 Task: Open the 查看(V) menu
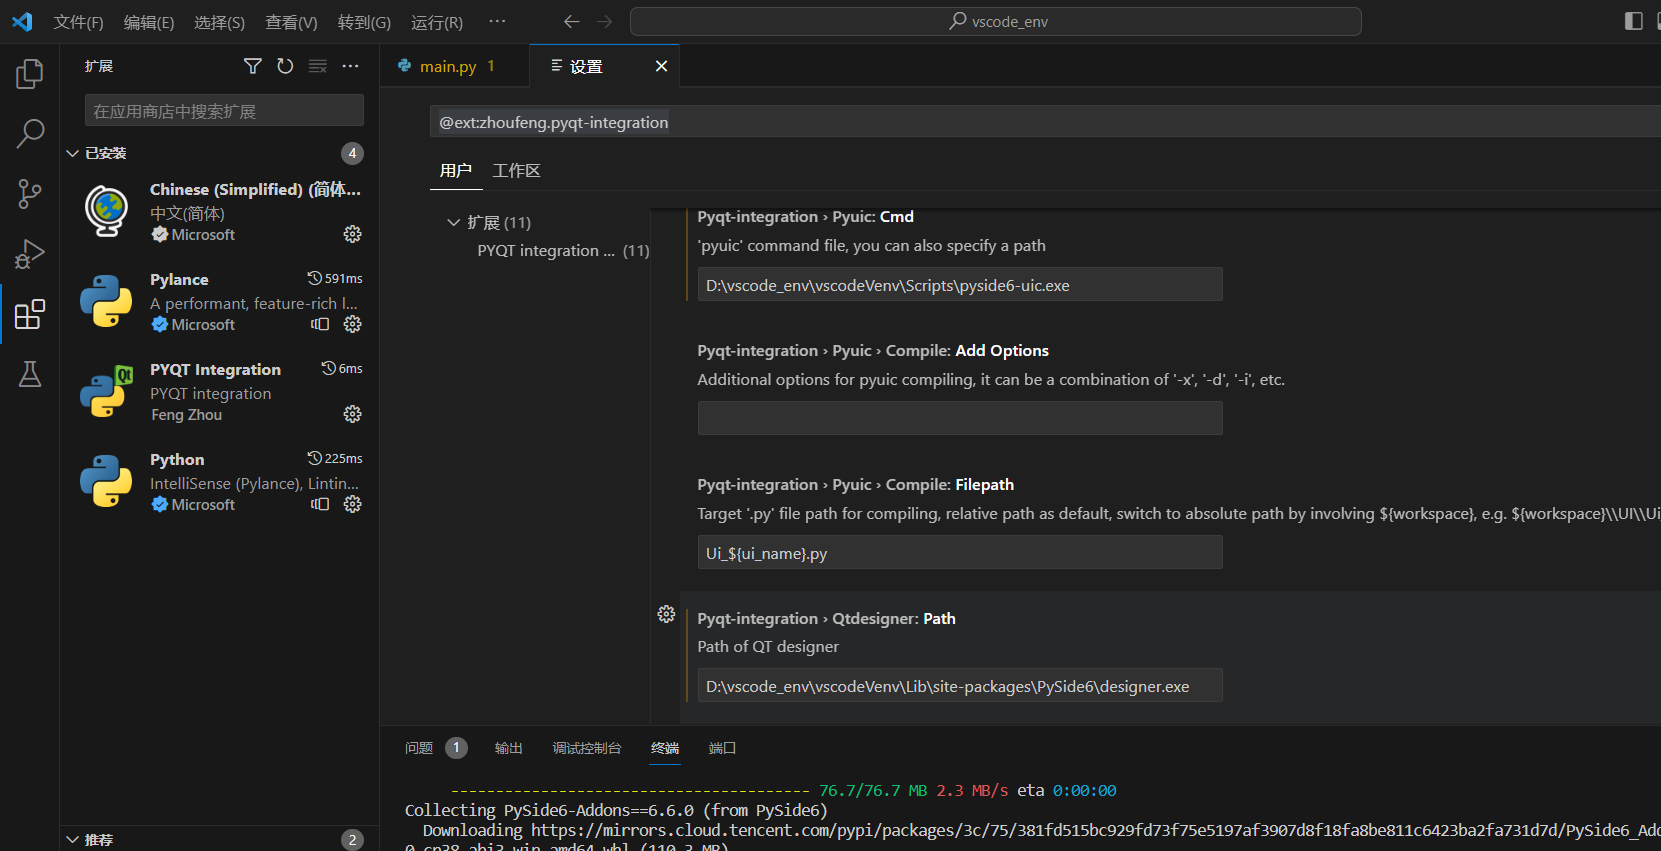(291, 22)
